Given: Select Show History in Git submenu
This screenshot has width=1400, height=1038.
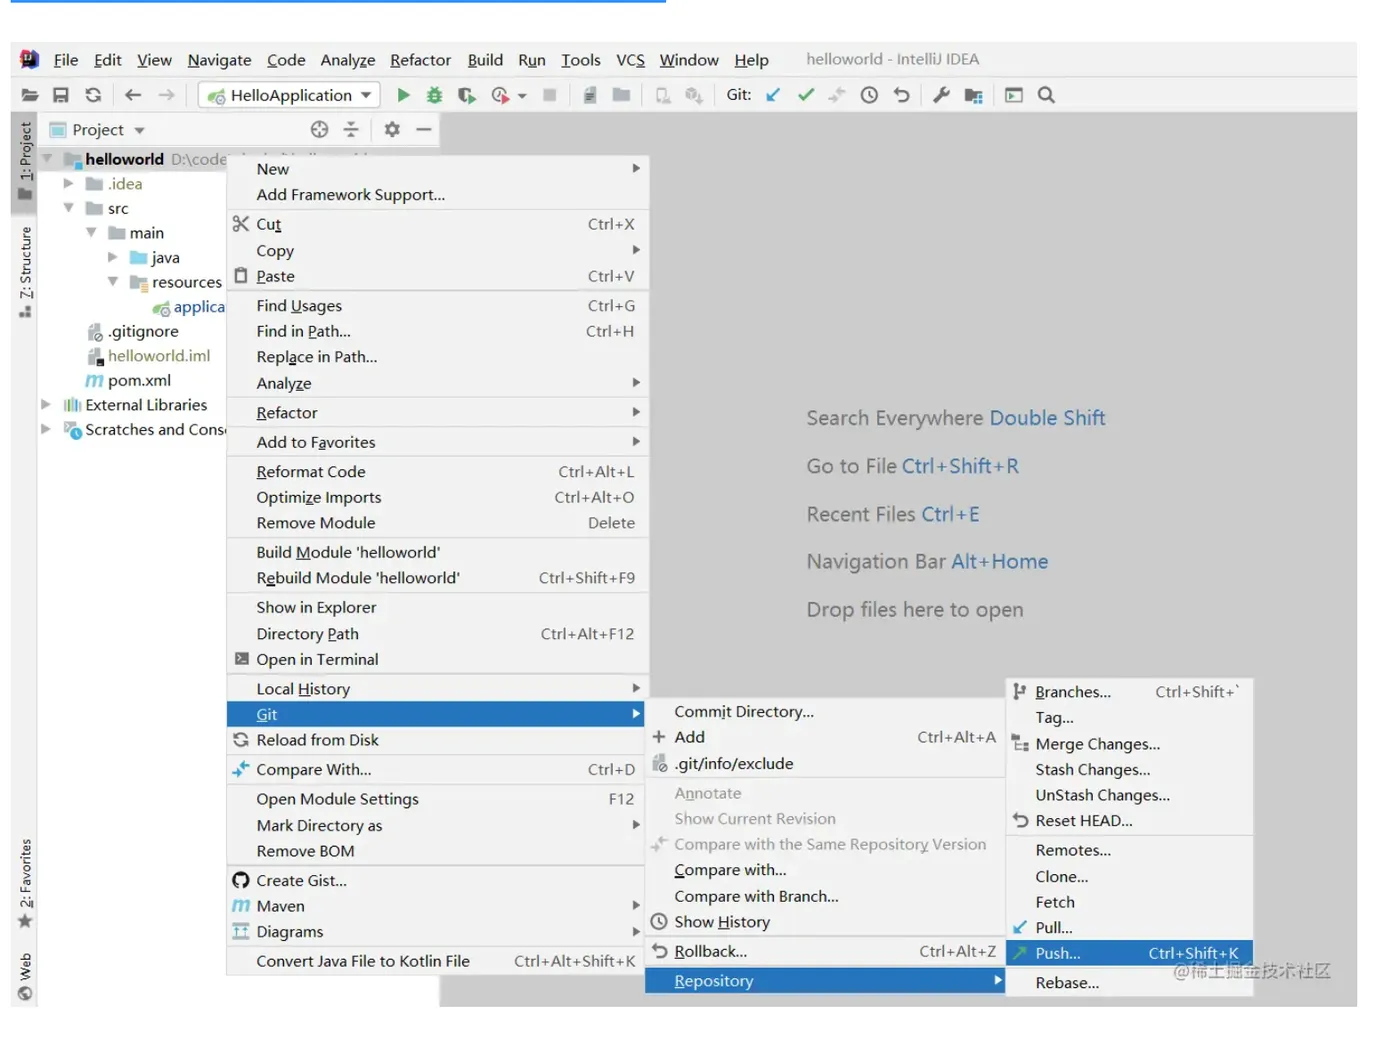Looking at the screenshot, I should click(x=825, y=922).
